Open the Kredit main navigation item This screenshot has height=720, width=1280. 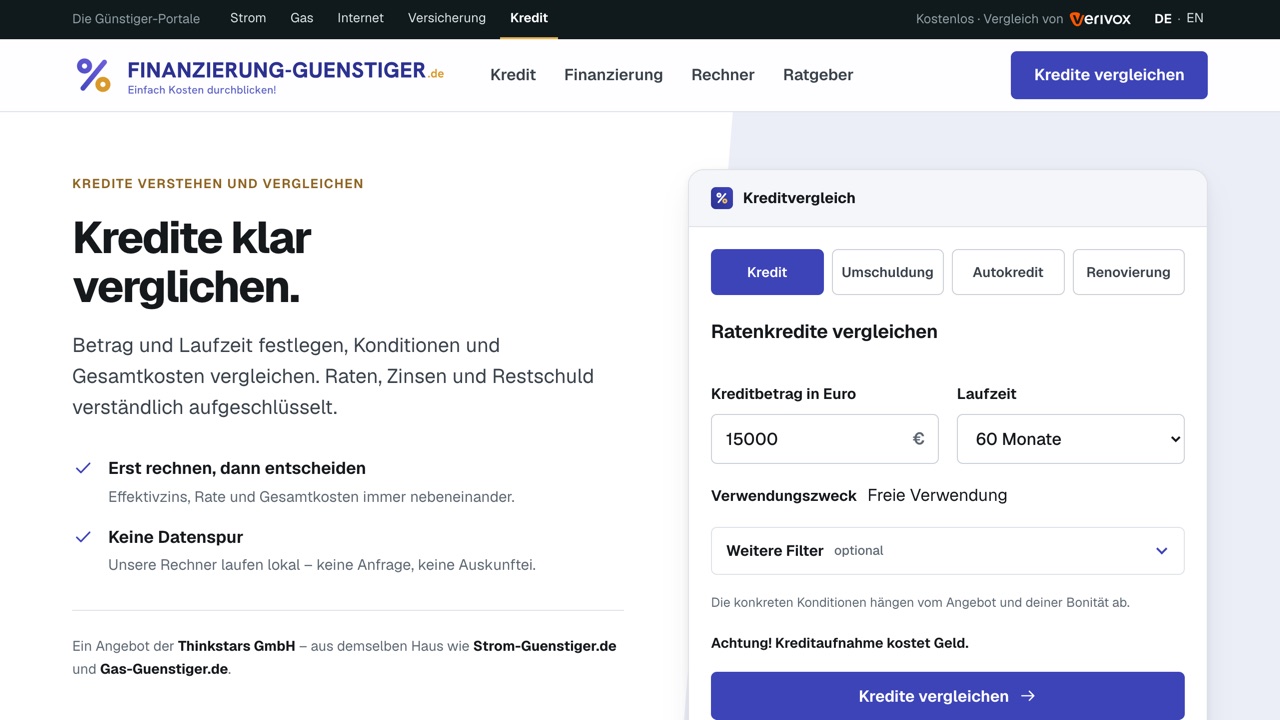coord(513,75)
